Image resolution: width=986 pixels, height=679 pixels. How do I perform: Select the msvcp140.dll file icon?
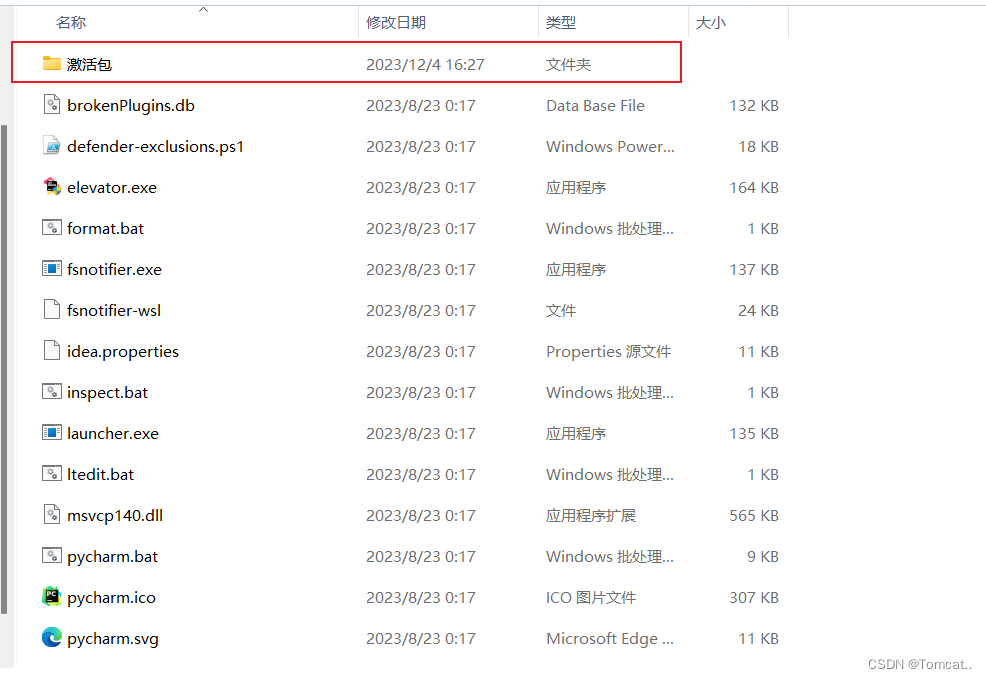coord(52,514)
